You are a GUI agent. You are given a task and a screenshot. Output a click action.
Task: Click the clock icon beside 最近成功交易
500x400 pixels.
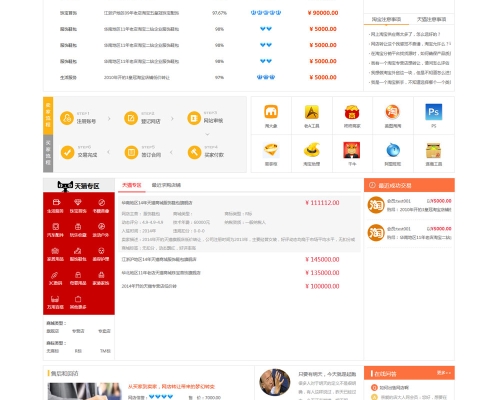coord(372,185)
